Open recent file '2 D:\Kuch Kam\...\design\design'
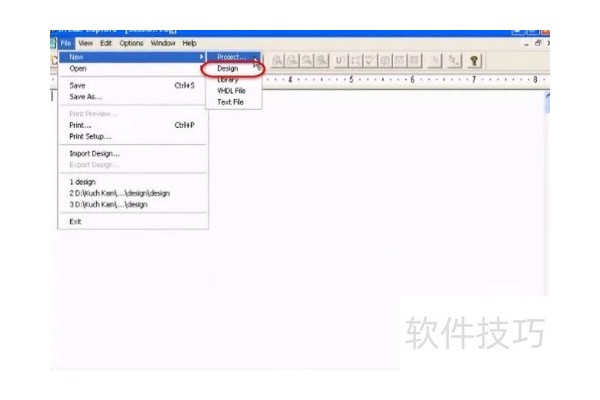600x400 pixels. [133, 193]
